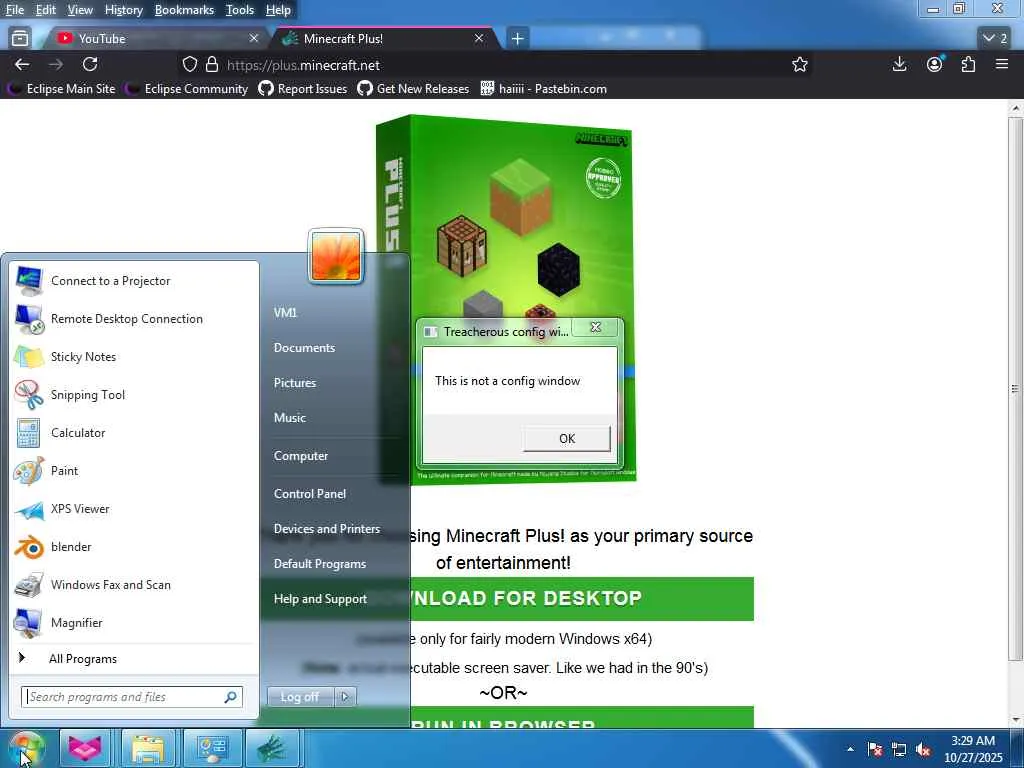The height and width of the screenshot is (768, 1024).
Task: Expand All Programs list
Action: coord(134,658)
